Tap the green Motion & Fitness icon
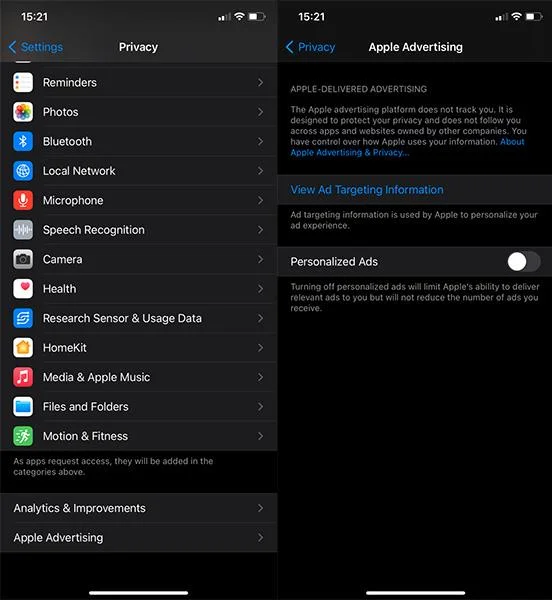 23,436
